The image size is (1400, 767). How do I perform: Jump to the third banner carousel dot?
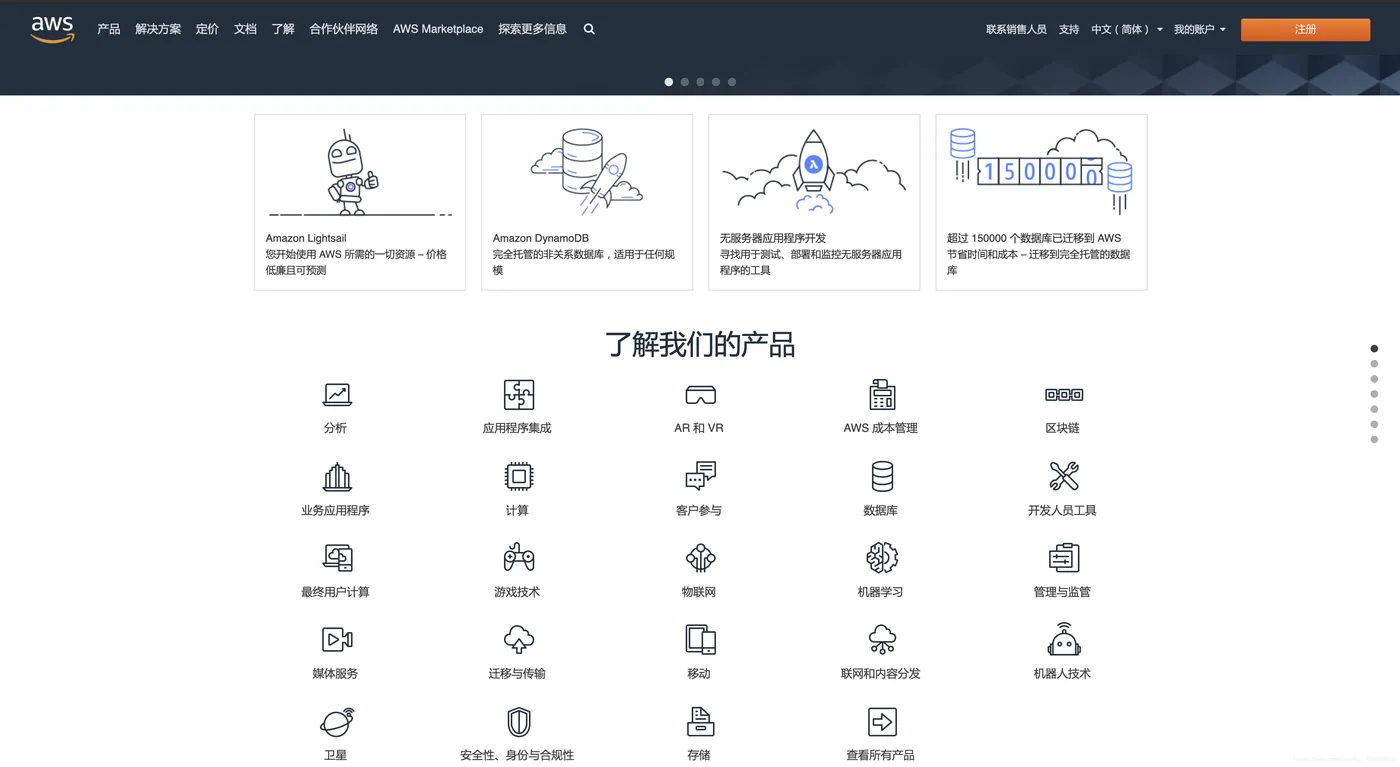click(700, 82)
